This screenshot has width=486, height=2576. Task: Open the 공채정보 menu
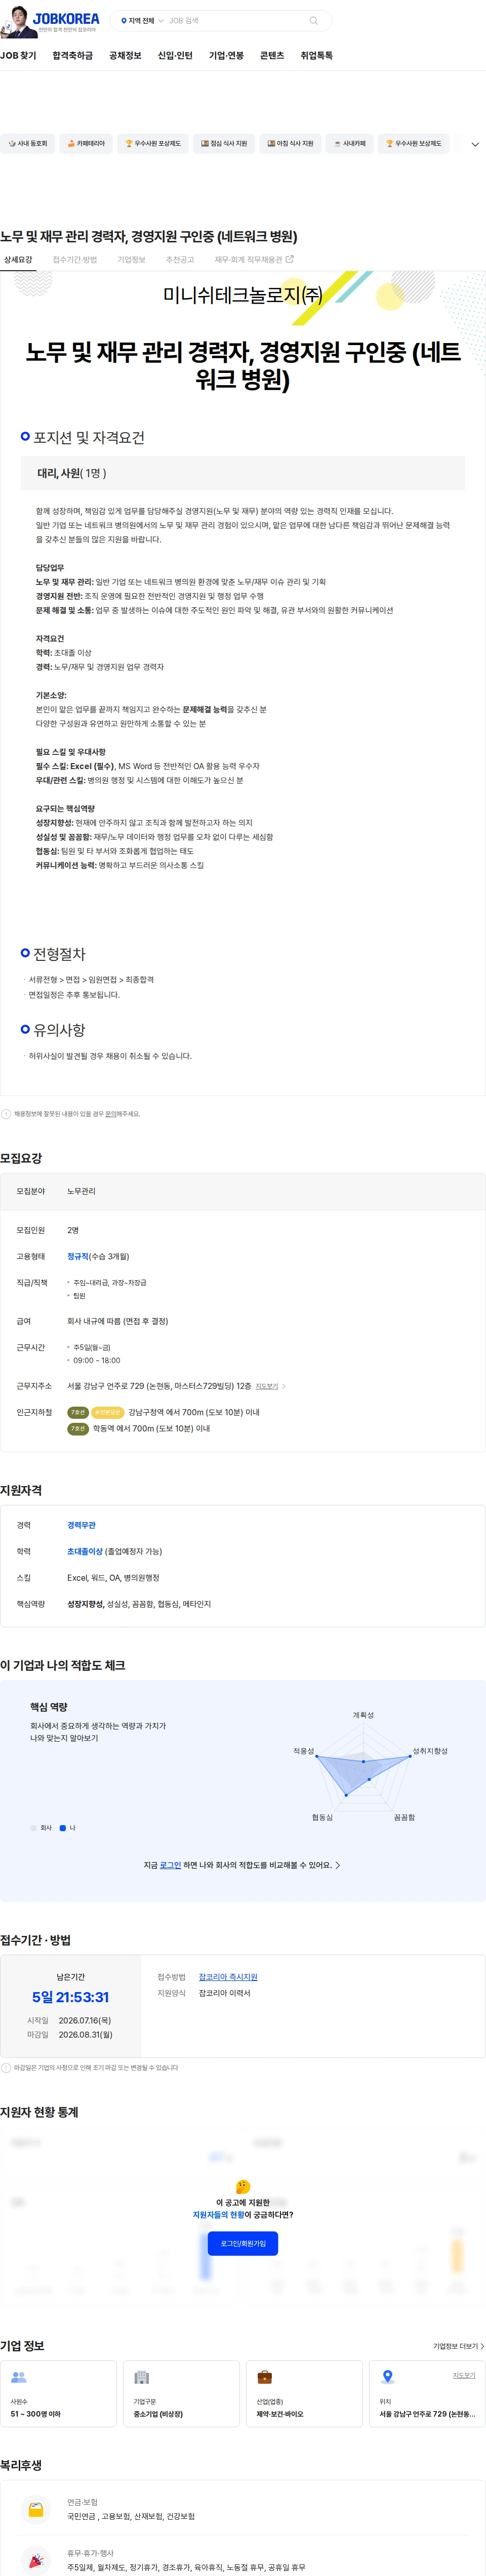point(125,56)
